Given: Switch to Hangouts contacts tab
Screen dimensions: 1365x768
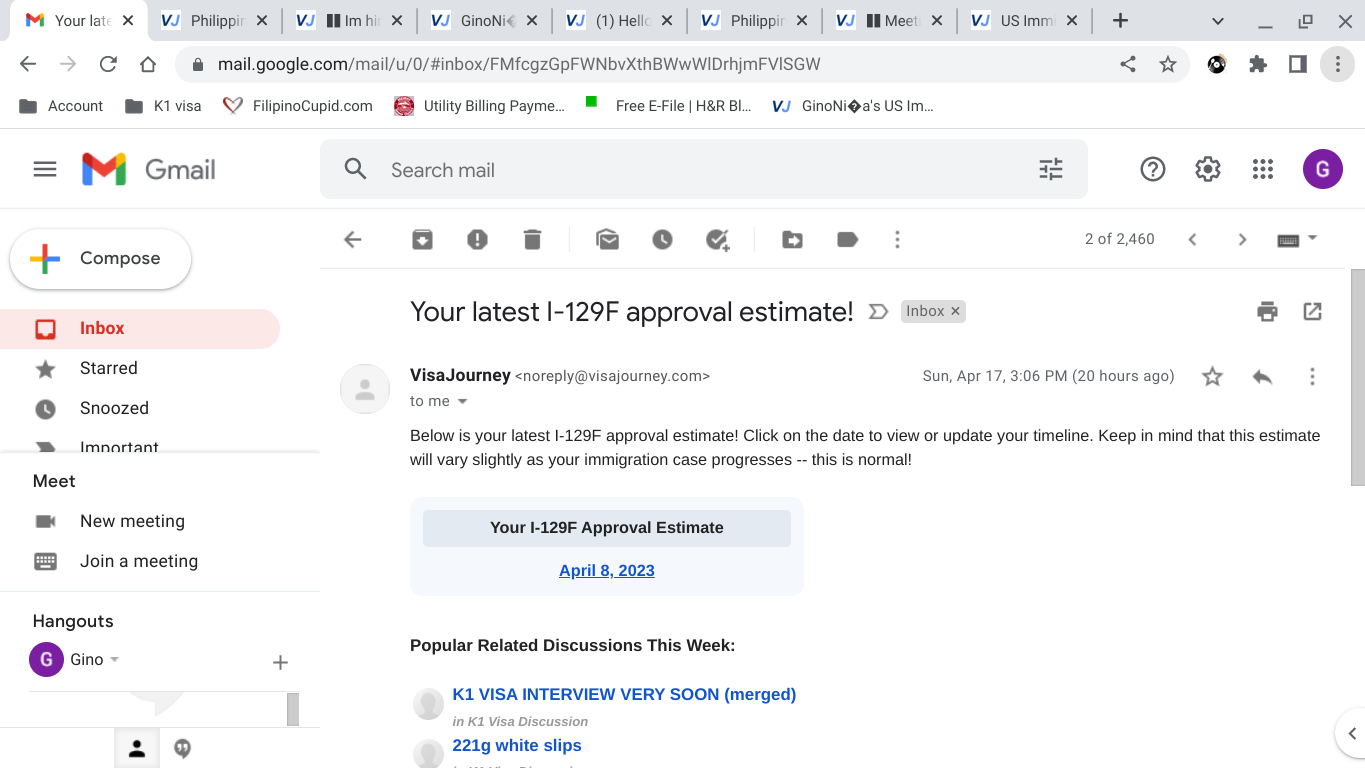Looking at the screenshot, I should click(137, 748).
